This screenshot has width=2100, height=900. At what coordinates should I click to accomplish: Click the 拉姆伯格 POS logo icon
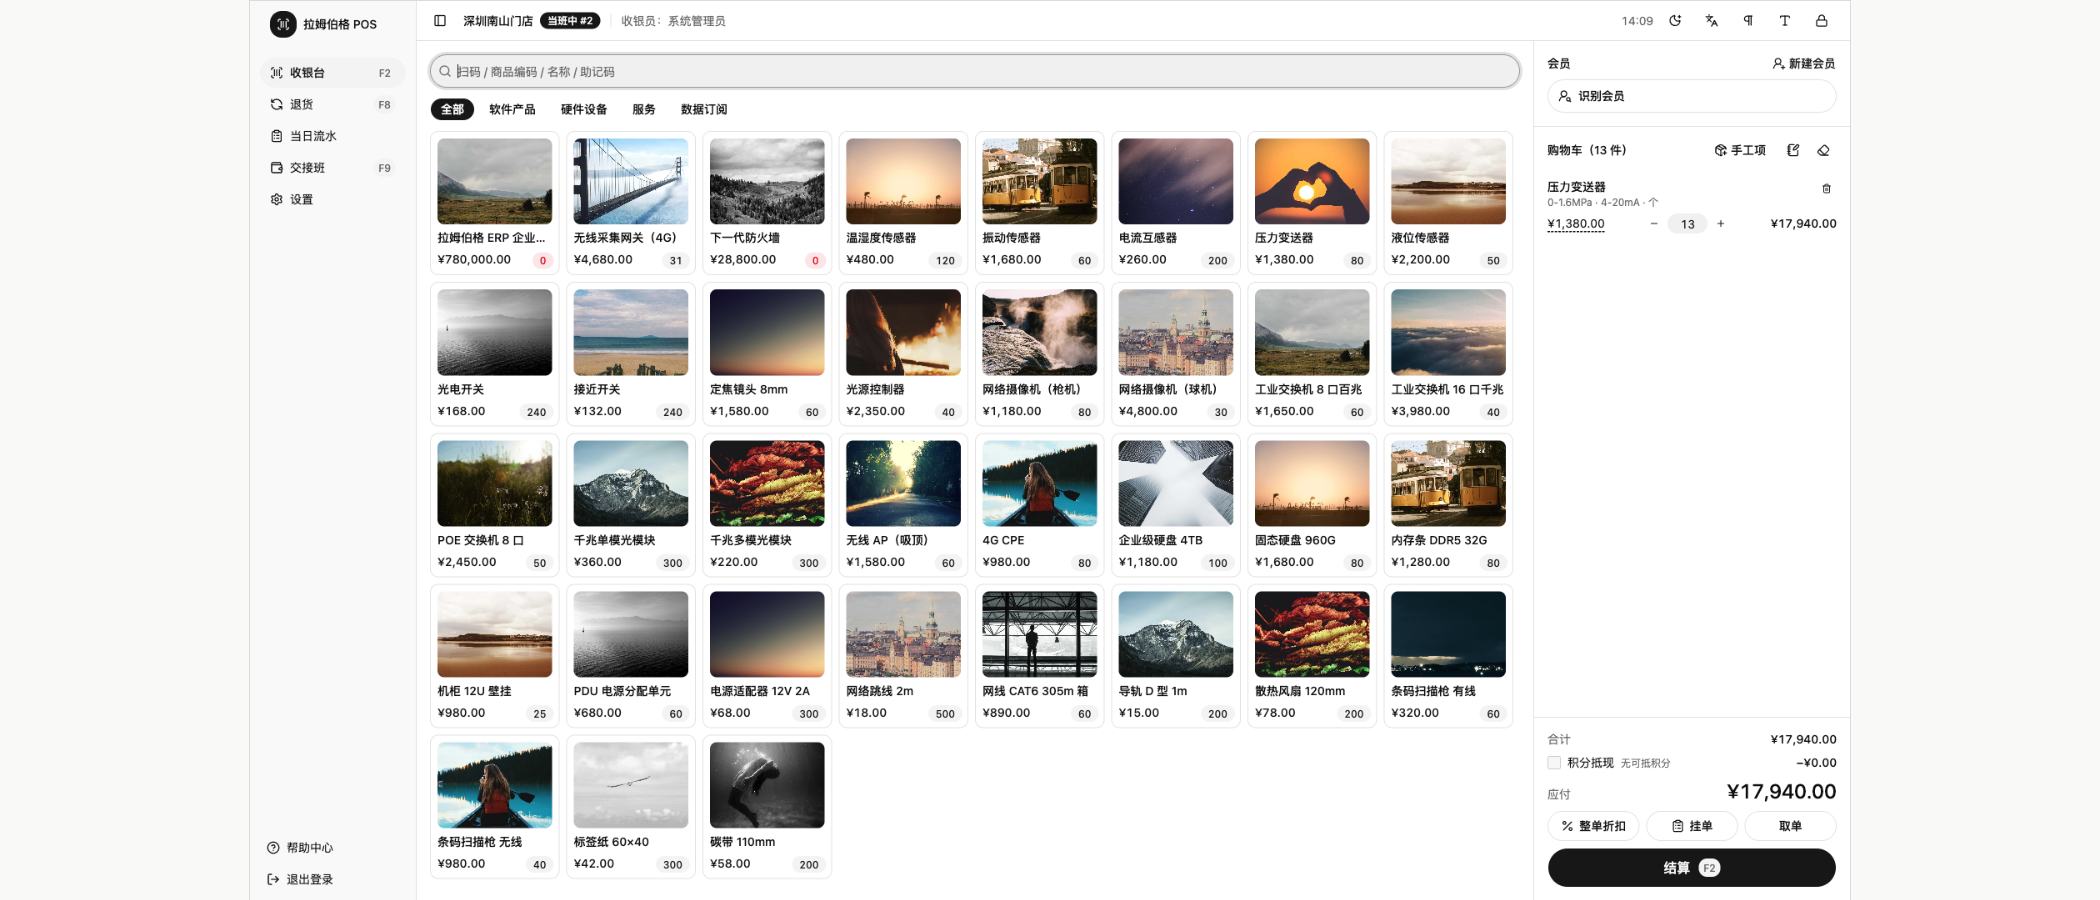(283, 24)
